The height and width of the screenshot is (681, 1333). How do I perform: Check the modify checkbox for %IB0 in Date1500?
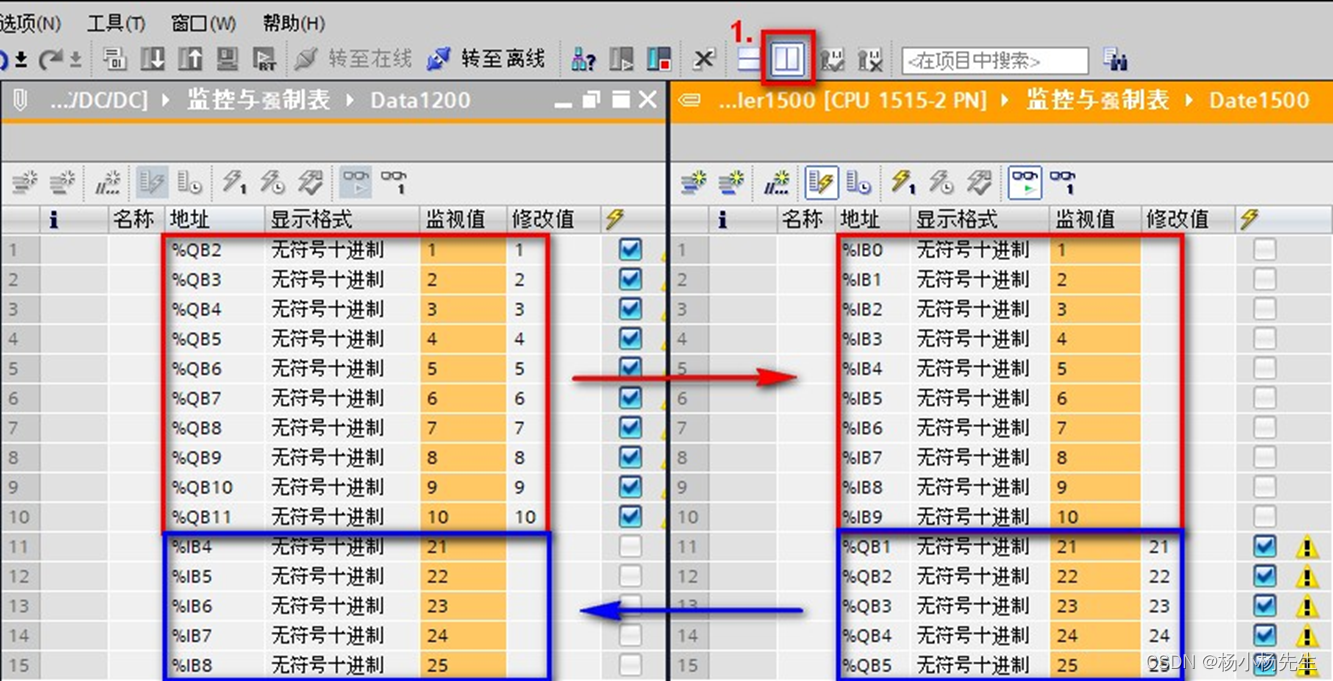coord(1265,249)
